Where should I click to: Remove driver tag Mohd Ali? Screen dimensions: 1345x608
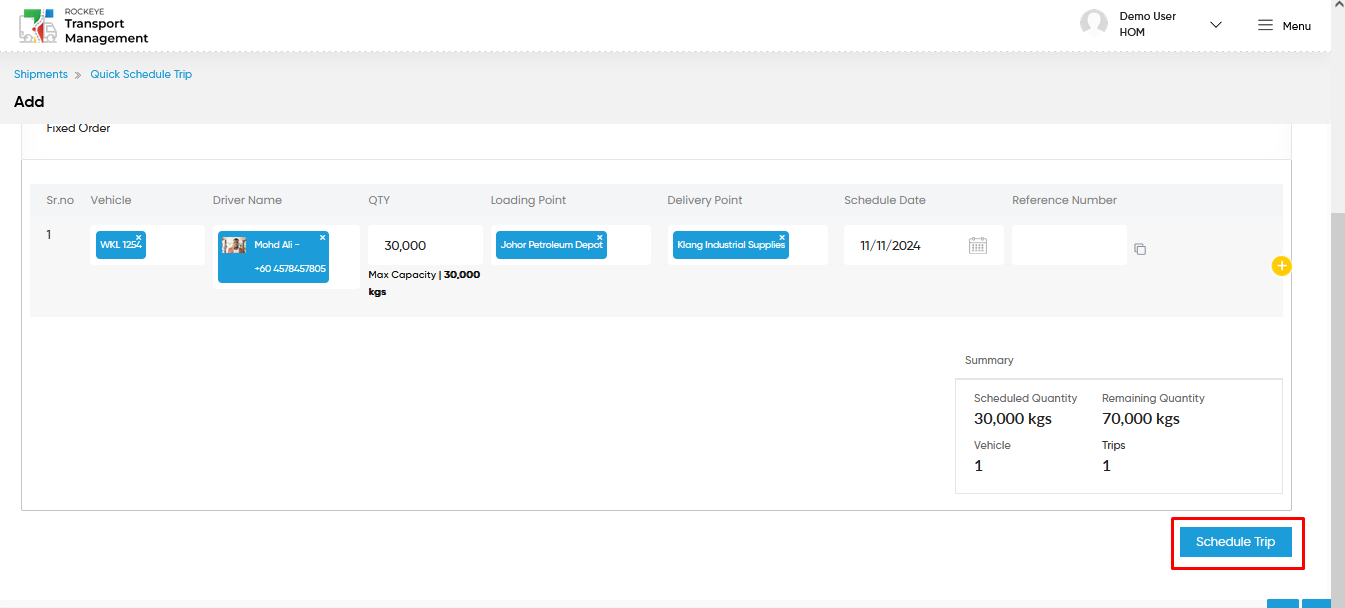coord(322,237)
